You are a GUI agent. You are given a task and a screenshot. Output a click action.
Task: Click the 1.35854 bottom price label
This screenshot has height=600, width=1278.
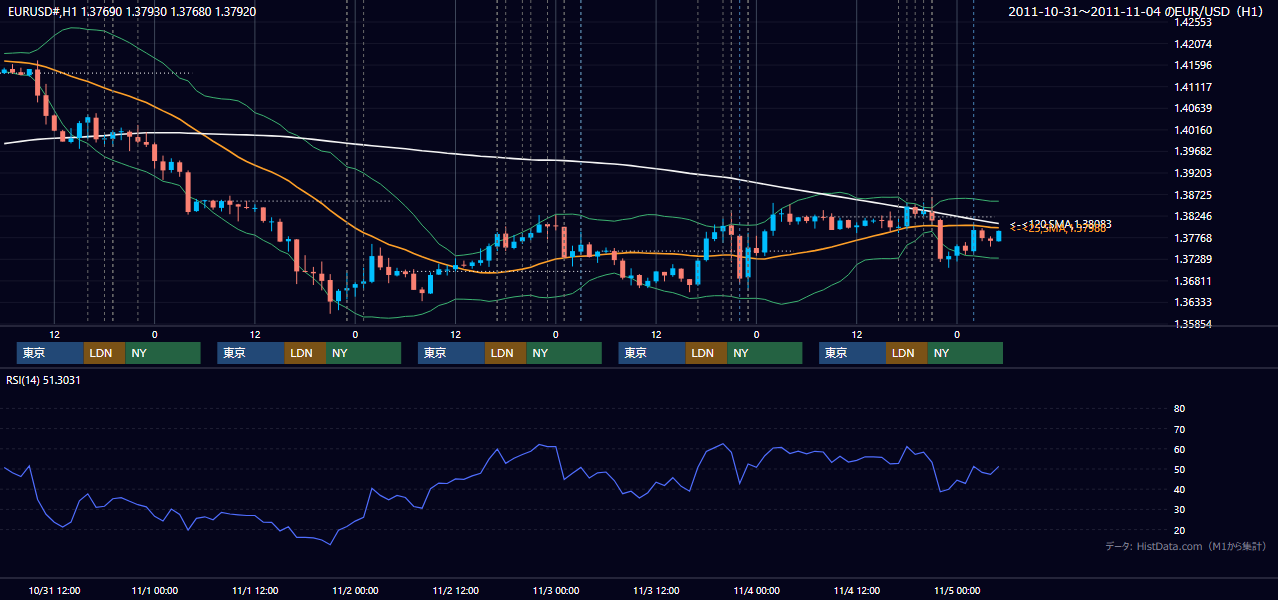pos(1193,324)
